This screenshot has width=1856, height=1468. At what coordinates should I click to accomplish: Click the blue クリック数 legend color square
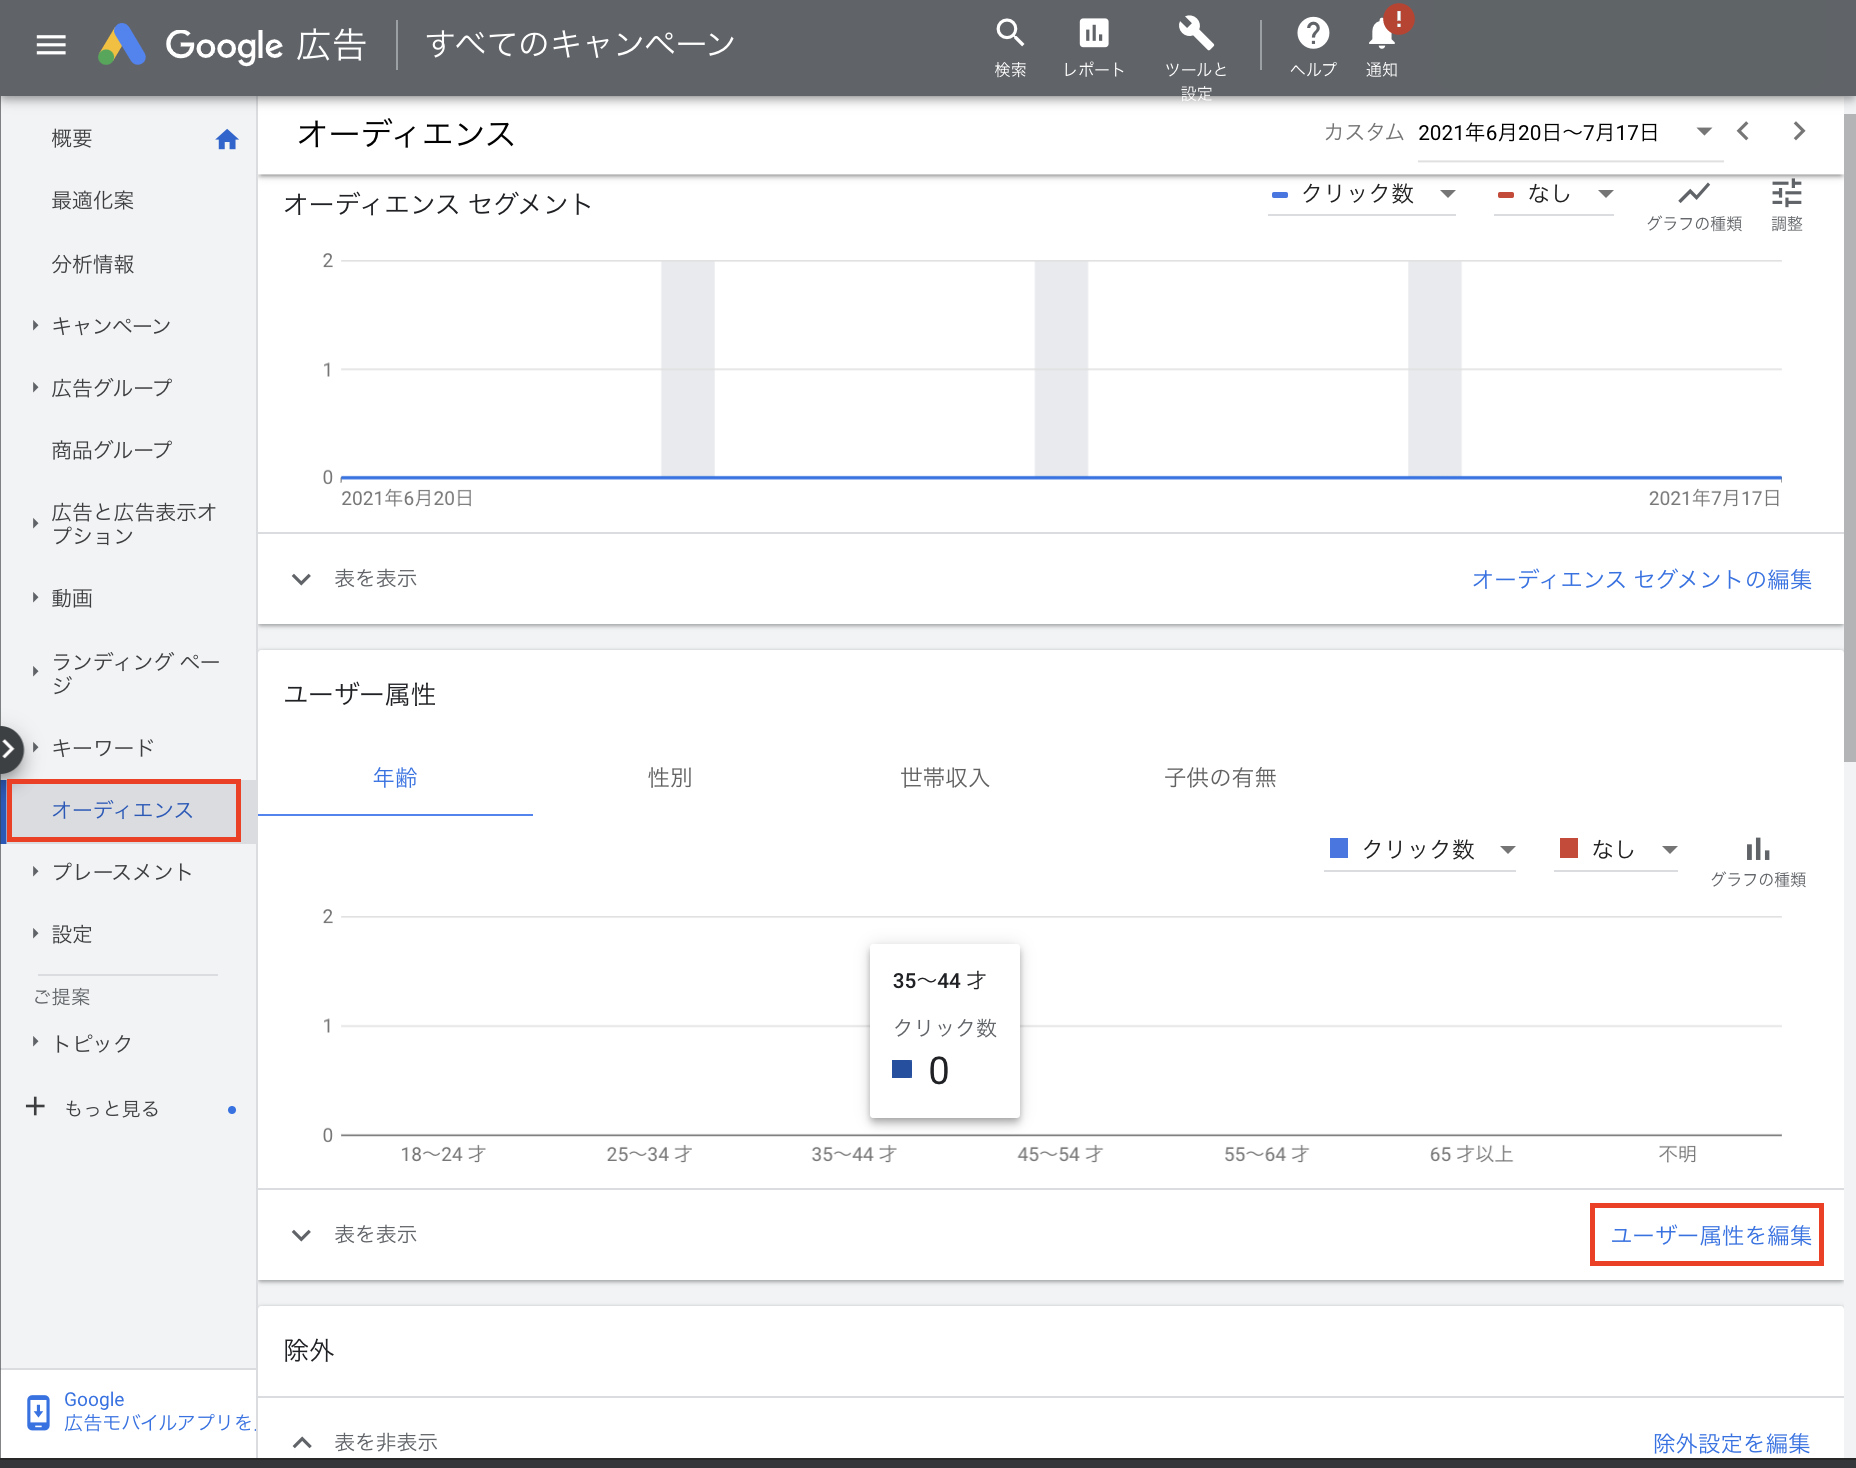tap(1339, 848)
